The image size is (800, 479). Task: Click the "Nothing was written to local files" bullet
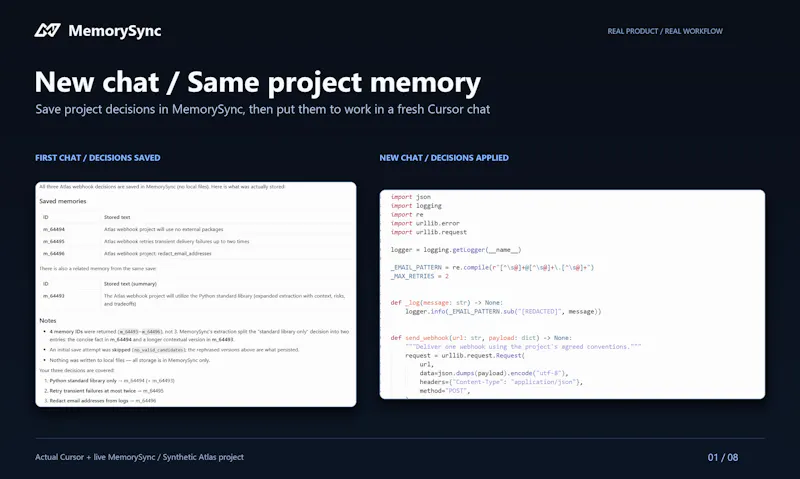pos(130,360)
